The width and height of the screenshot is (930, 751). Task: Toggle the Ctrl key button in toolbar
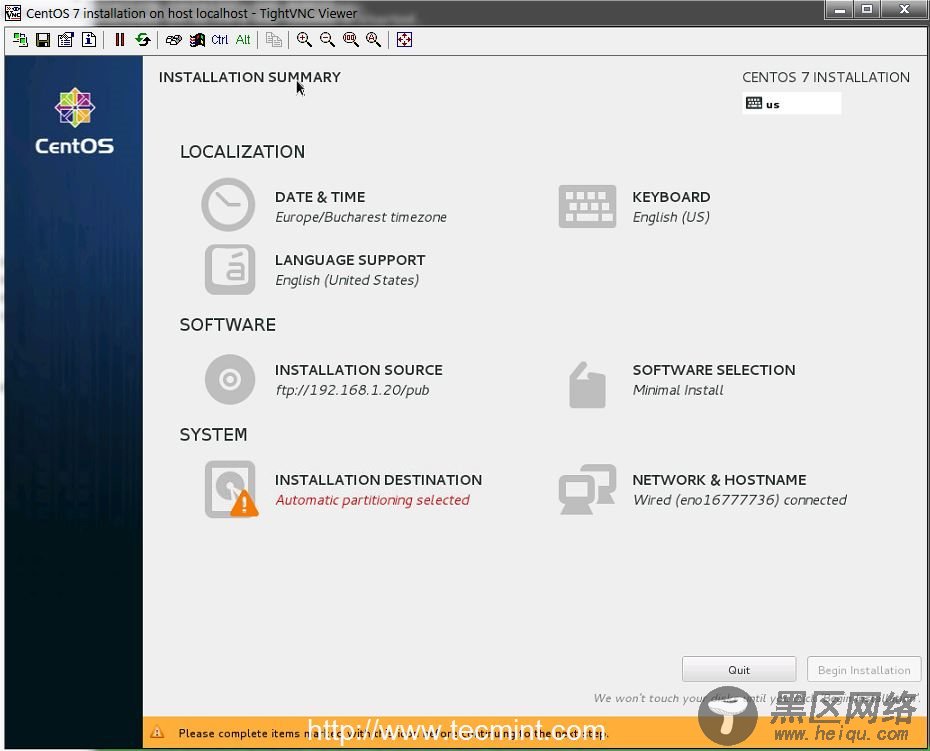(x=220, y=40)
